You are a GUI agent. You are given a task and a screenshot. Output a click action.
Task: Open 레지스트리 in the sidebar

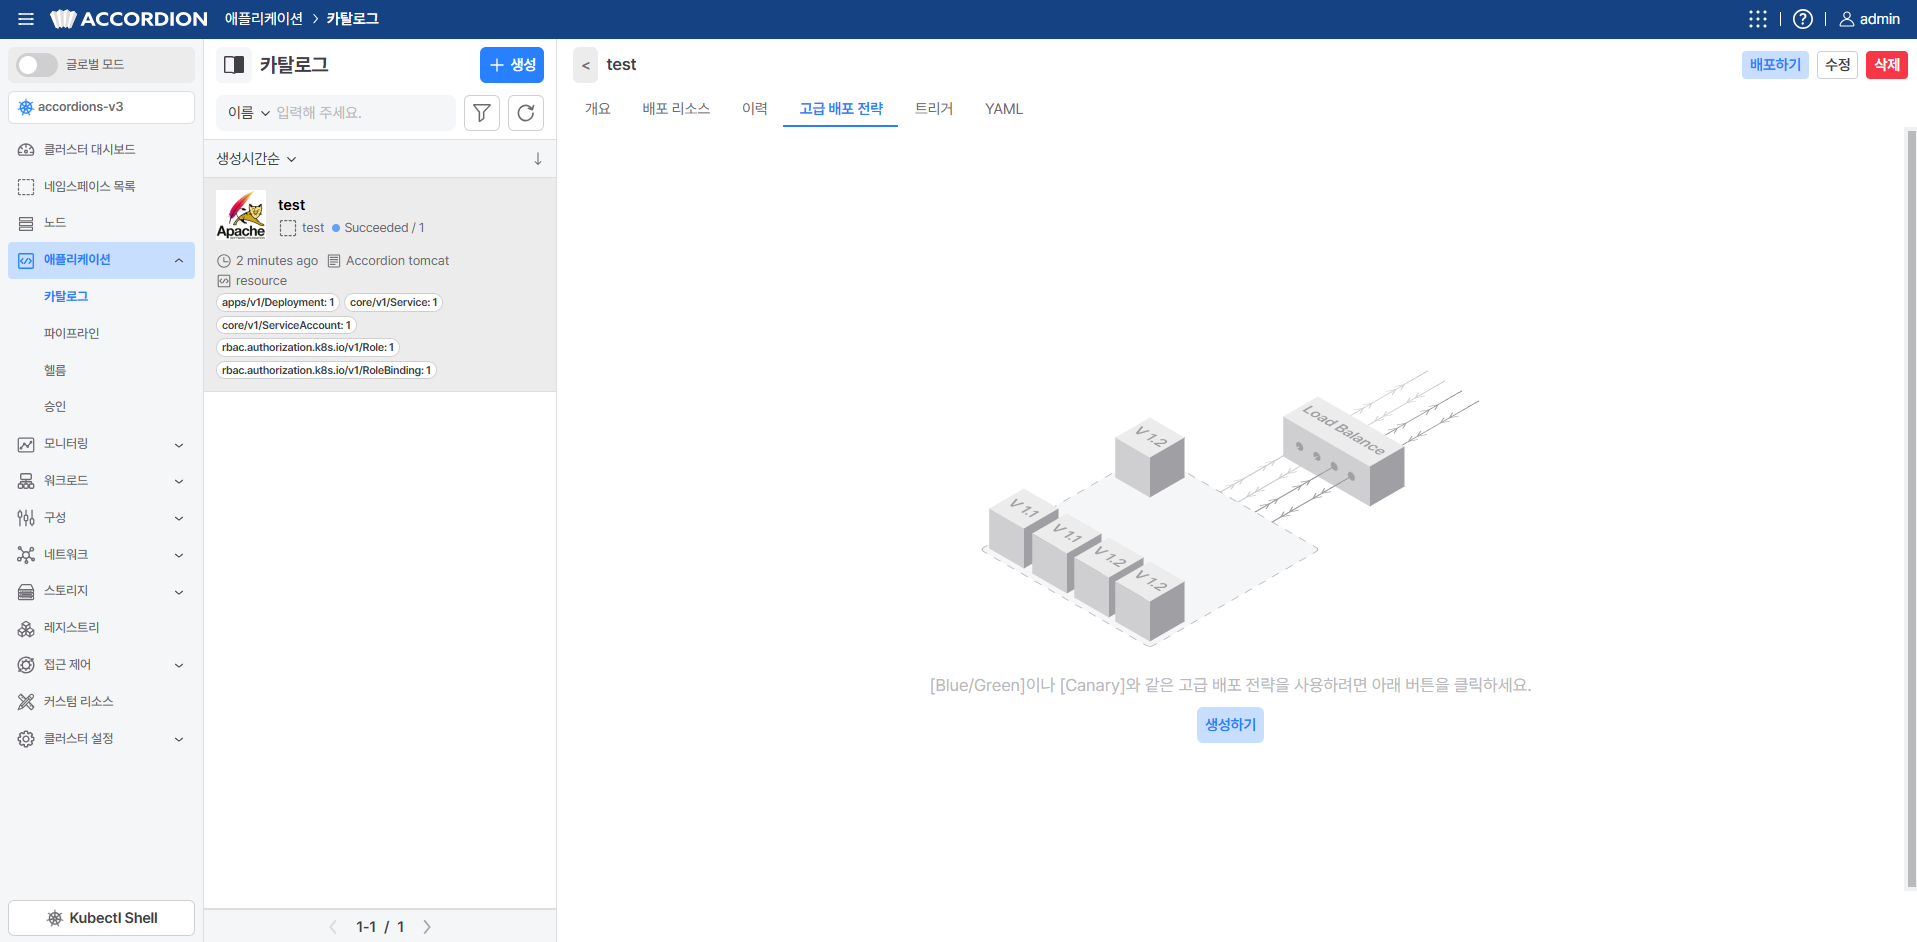click(x=101, y=628)
